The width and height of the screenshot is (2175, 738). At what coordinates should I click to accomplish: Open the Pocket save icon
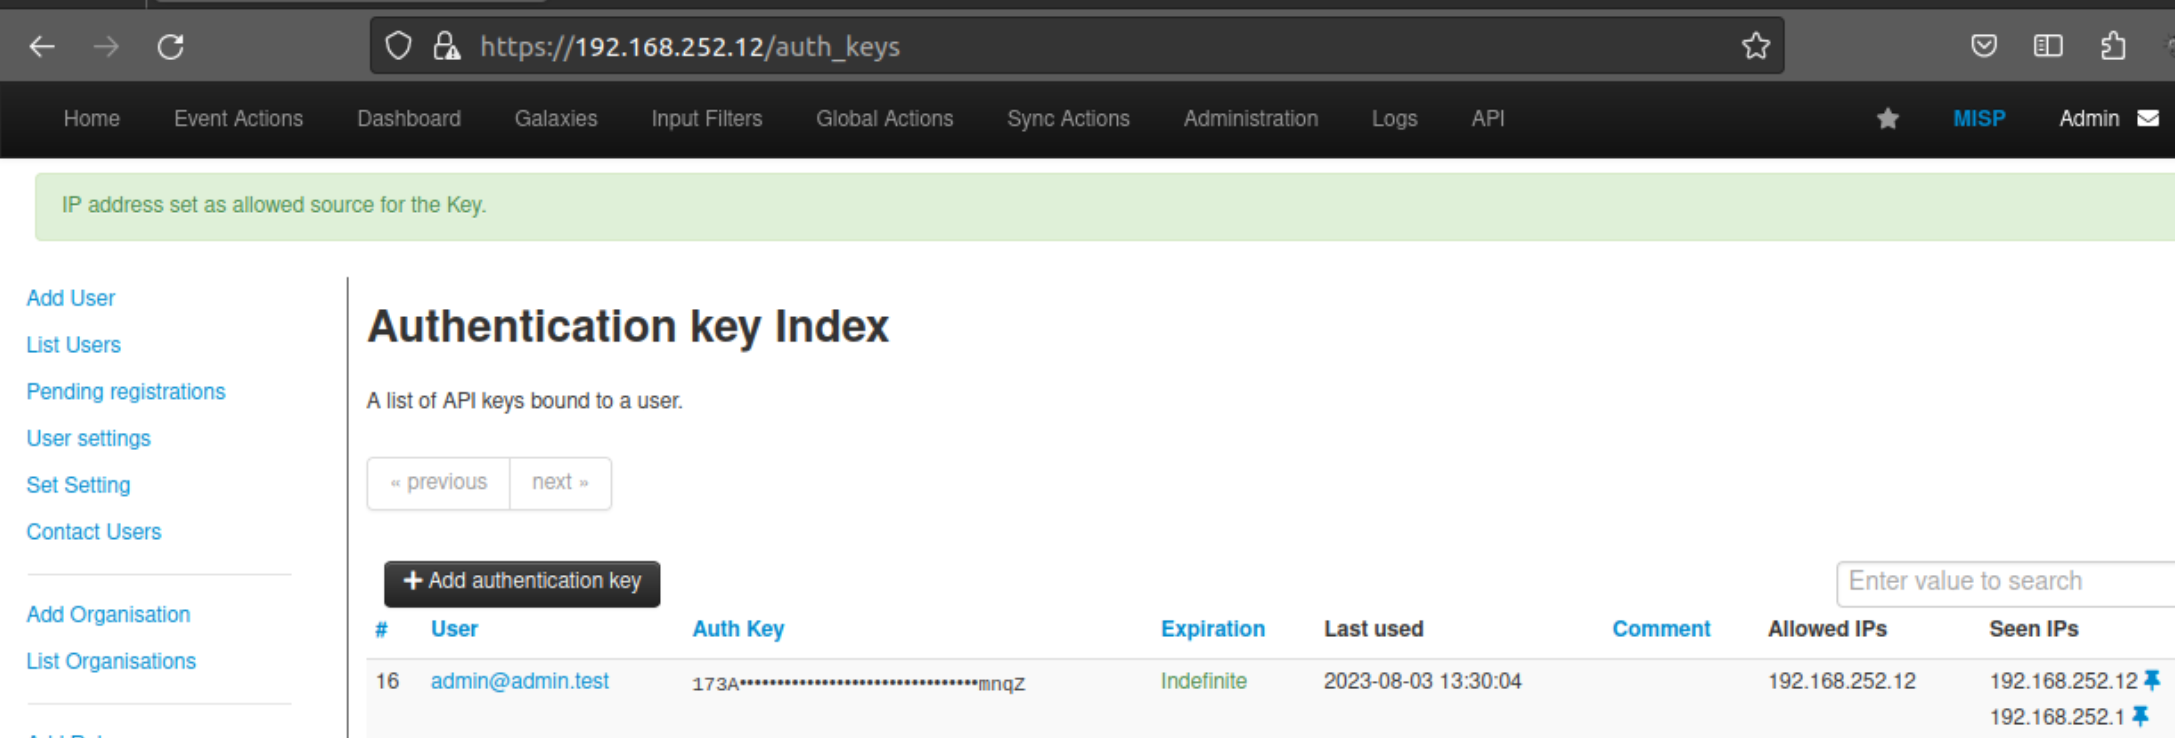1984,46
